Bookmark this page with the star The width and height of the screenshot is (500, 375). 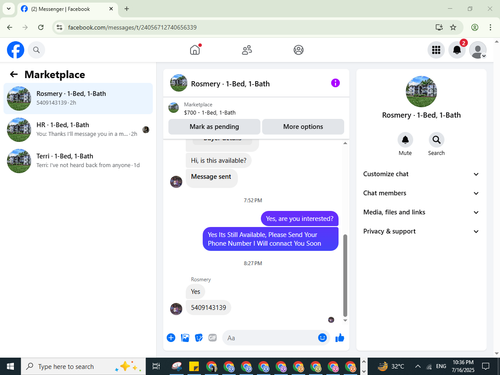tap(453, 27)
